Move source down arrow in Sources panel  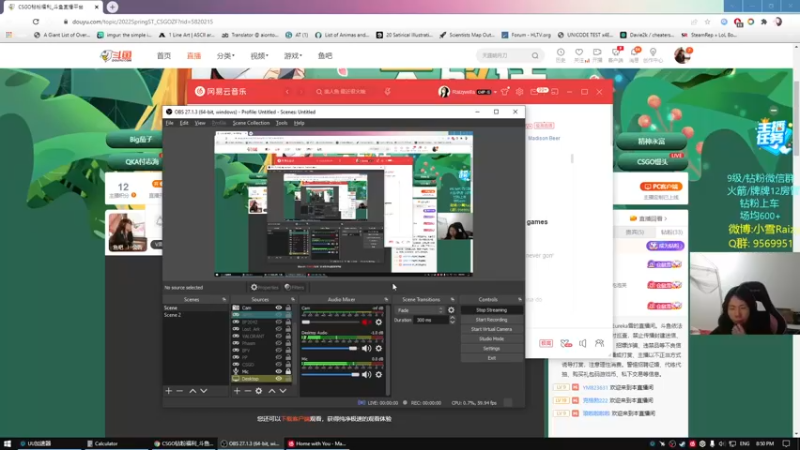(283, 391)
